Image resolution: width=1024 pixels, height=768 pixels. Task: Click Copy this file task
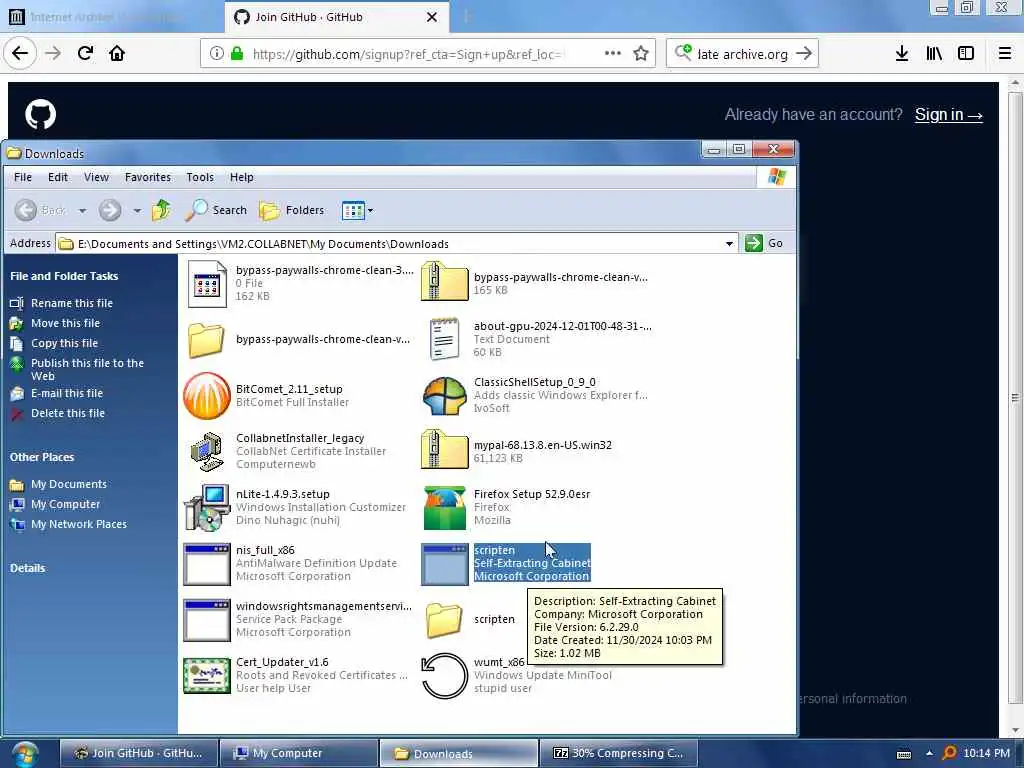point(64,343)
